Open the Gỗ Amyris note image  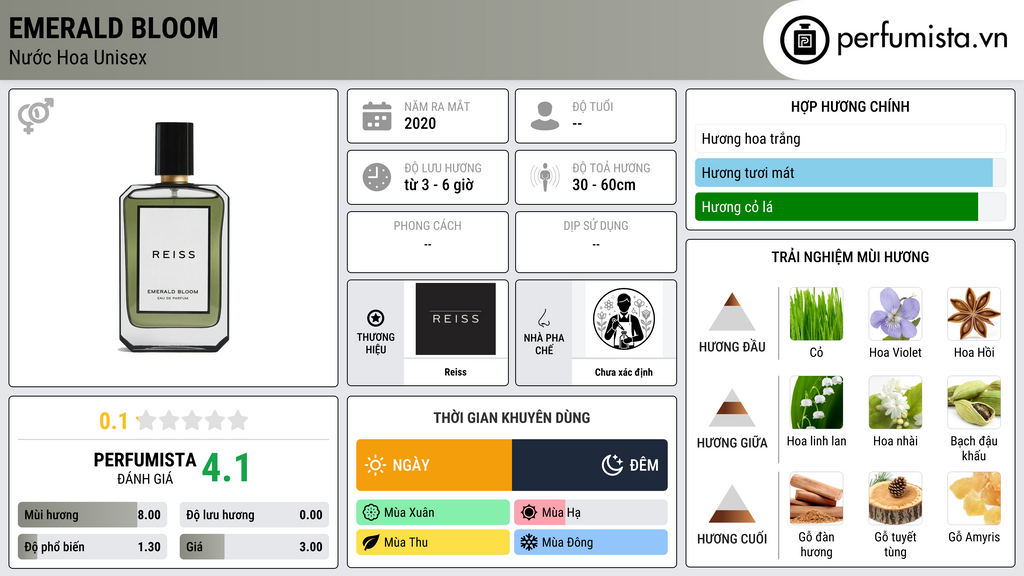[974, 498]
